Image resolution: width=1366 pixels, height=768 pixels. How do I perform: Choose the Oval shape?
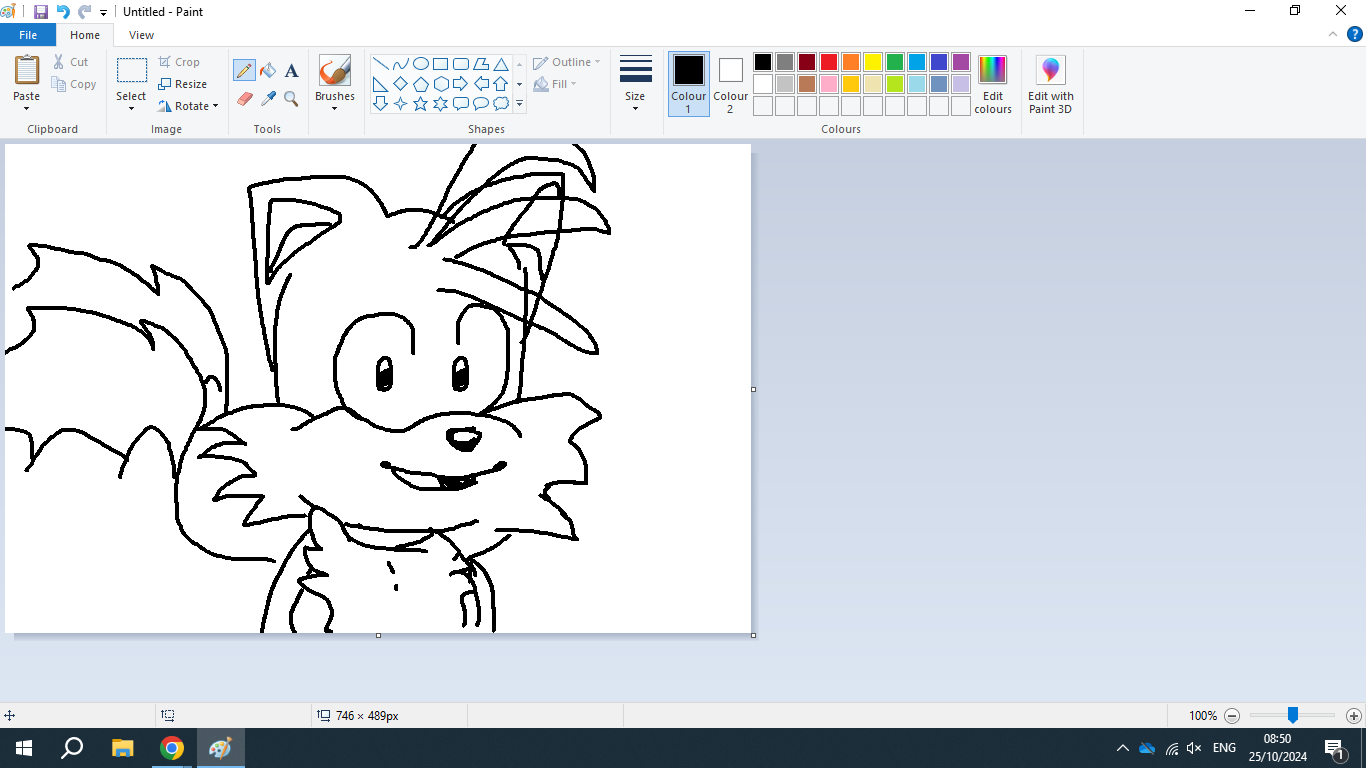421,64
